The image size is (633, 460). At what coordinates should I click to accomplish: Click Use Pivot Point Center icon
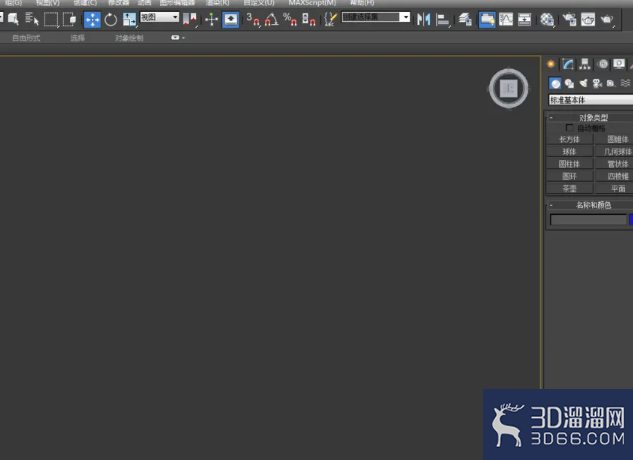coord(189,19)
